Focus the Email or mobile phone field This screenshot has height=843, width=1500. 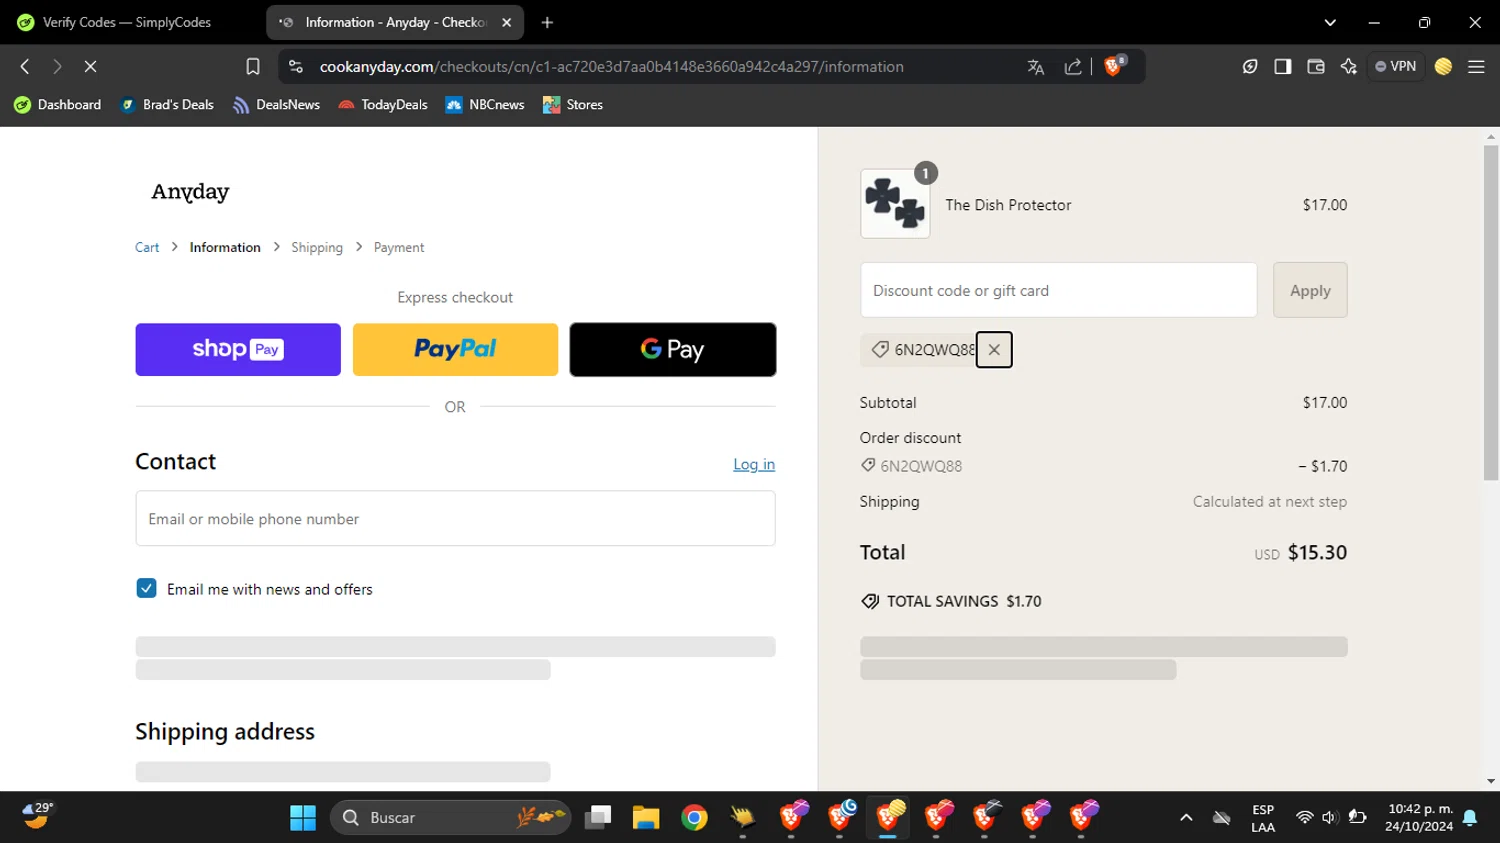coord(455,518)
